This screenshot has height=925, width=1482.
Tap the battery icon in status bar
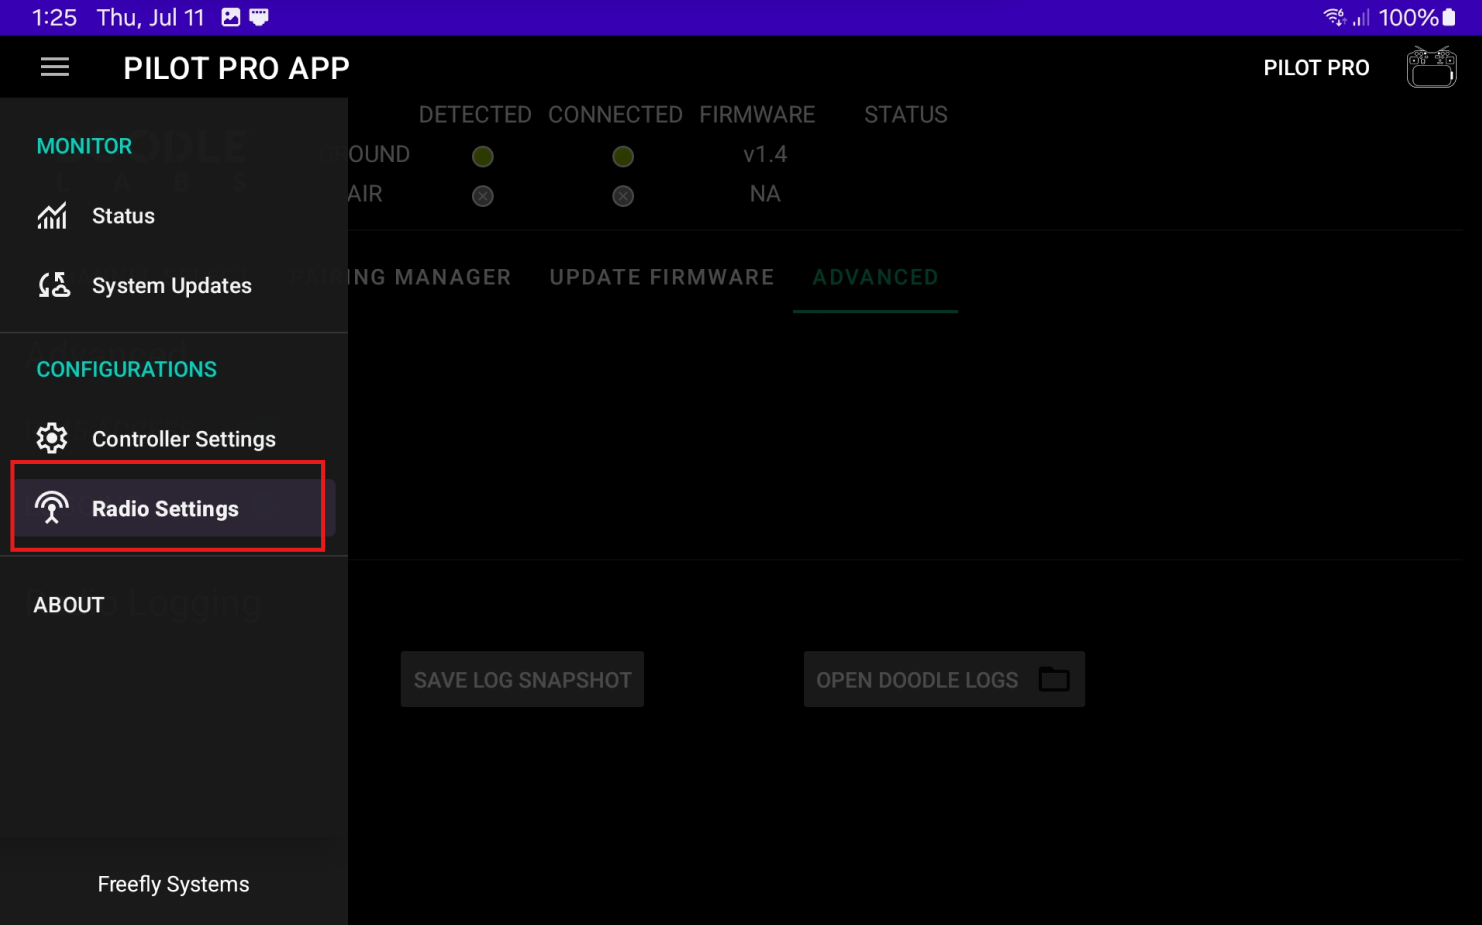(x=1449, y=17)
